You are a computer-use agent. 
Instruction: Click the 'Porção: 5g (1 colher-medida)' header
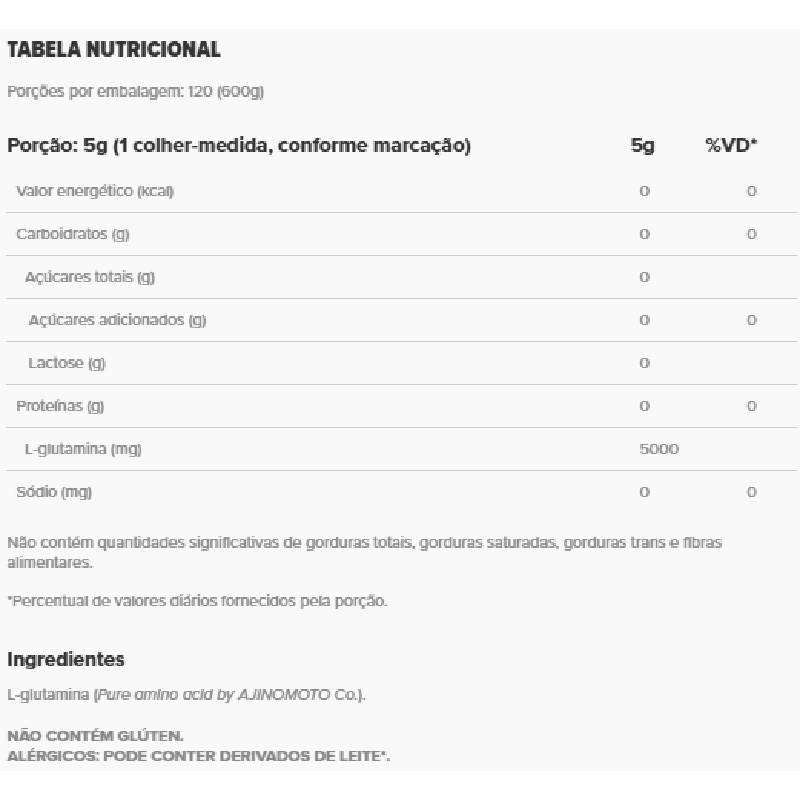pyautogui.click(x=239, y=146)
